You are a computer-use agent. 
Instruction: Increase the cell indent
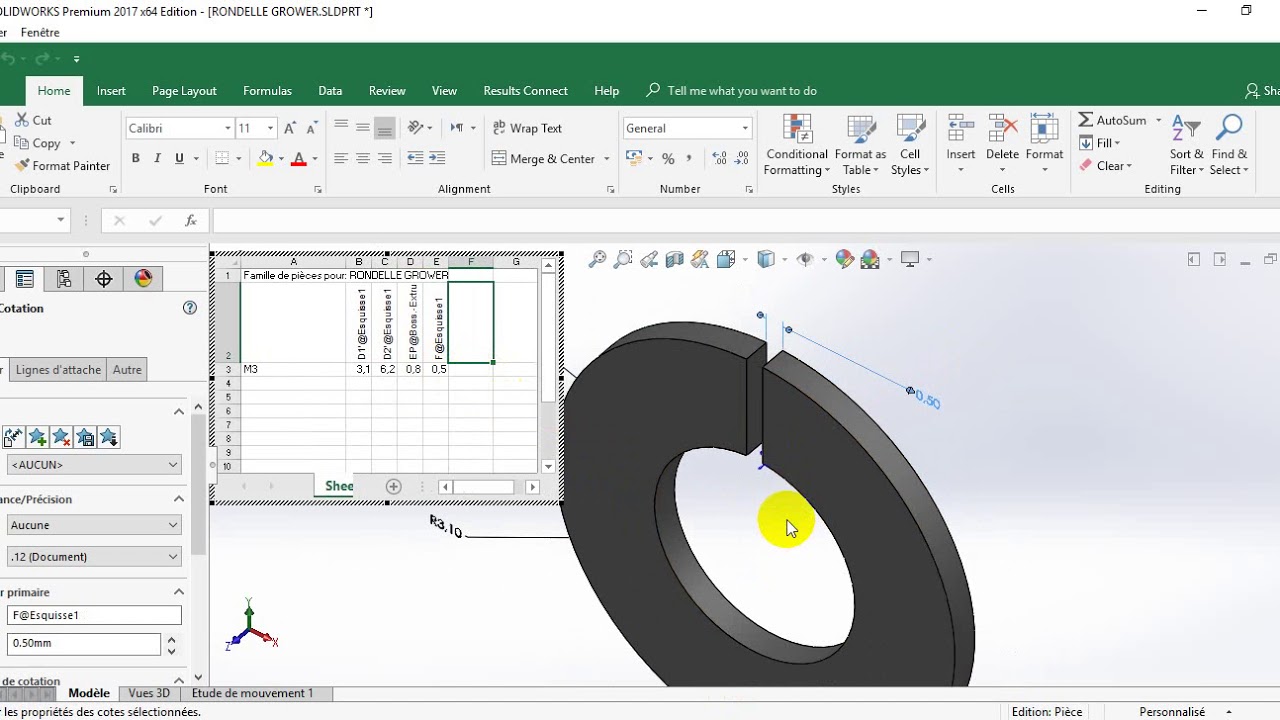point(438,158)
